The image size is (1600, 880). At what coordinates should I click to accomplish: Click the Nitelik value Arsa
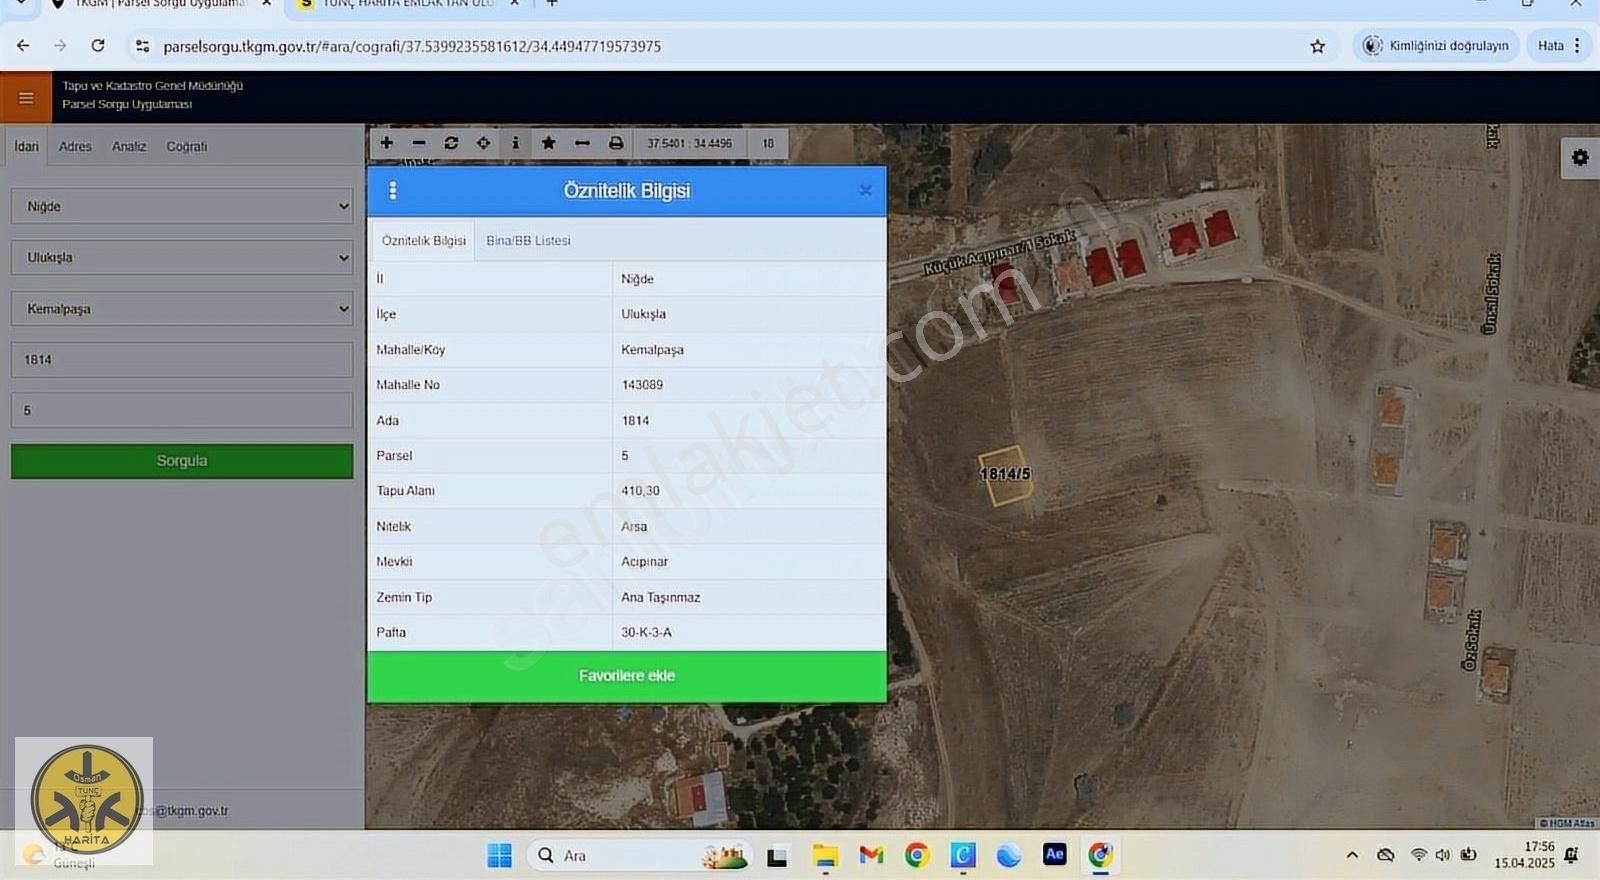click(634, 527)
